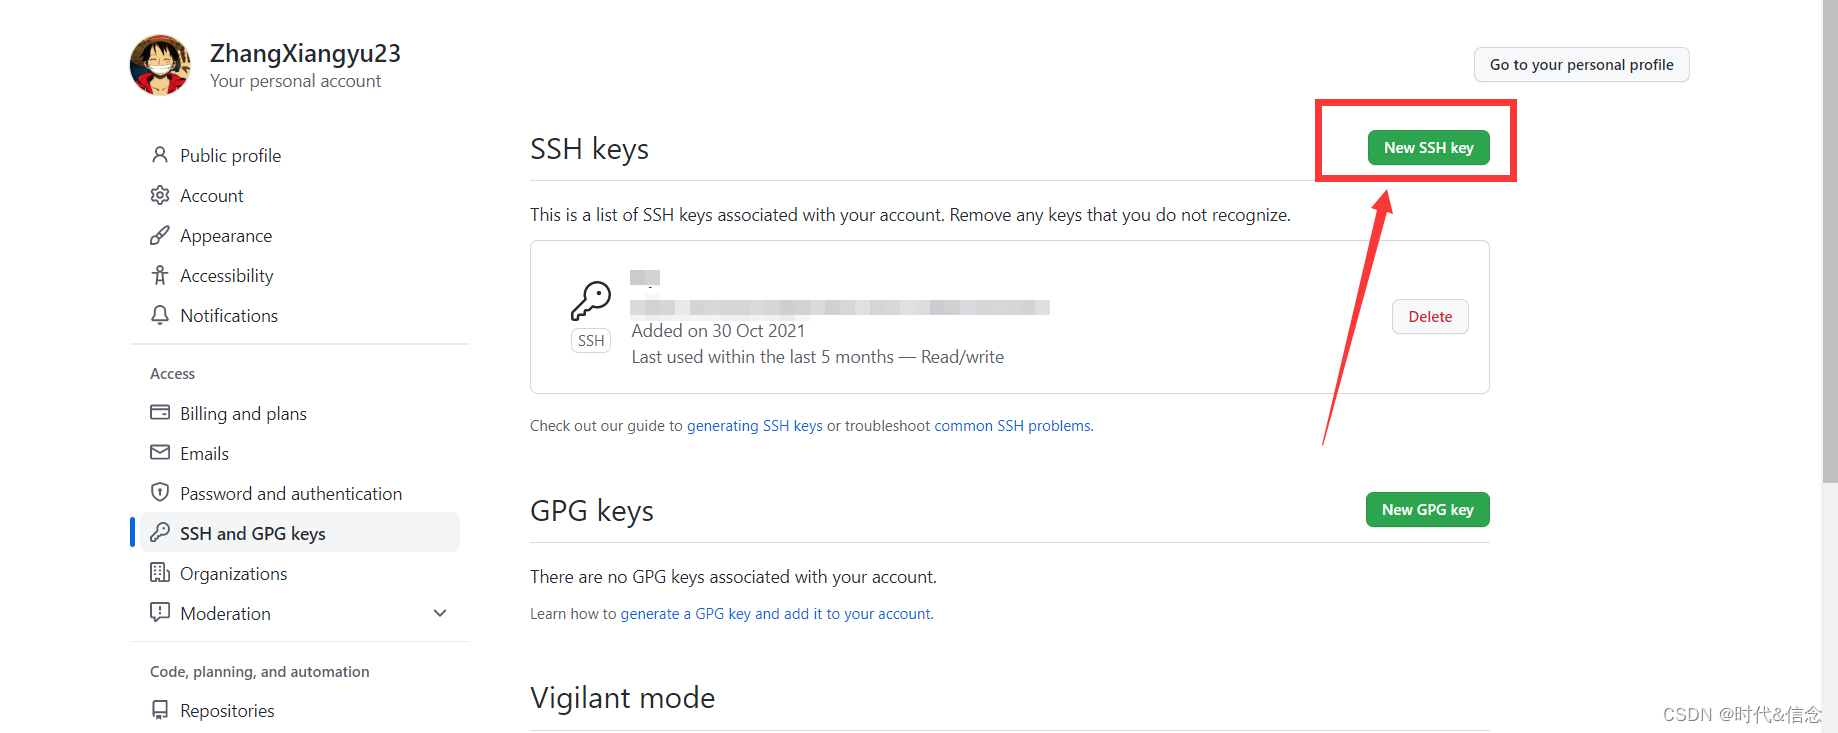Click the Account gear icon

point(159,195)
